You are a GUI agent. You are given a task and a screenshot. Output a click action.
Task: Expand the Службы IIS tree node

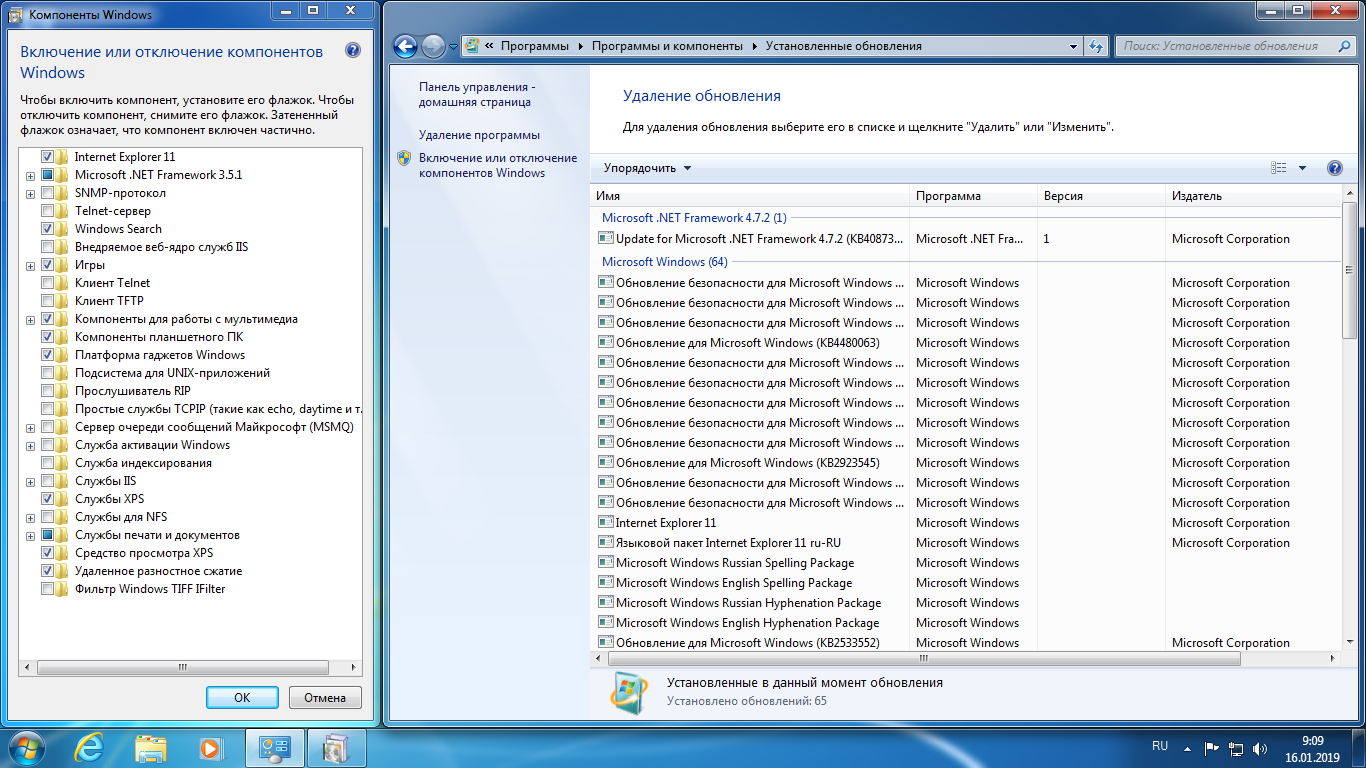click(31, 482)
